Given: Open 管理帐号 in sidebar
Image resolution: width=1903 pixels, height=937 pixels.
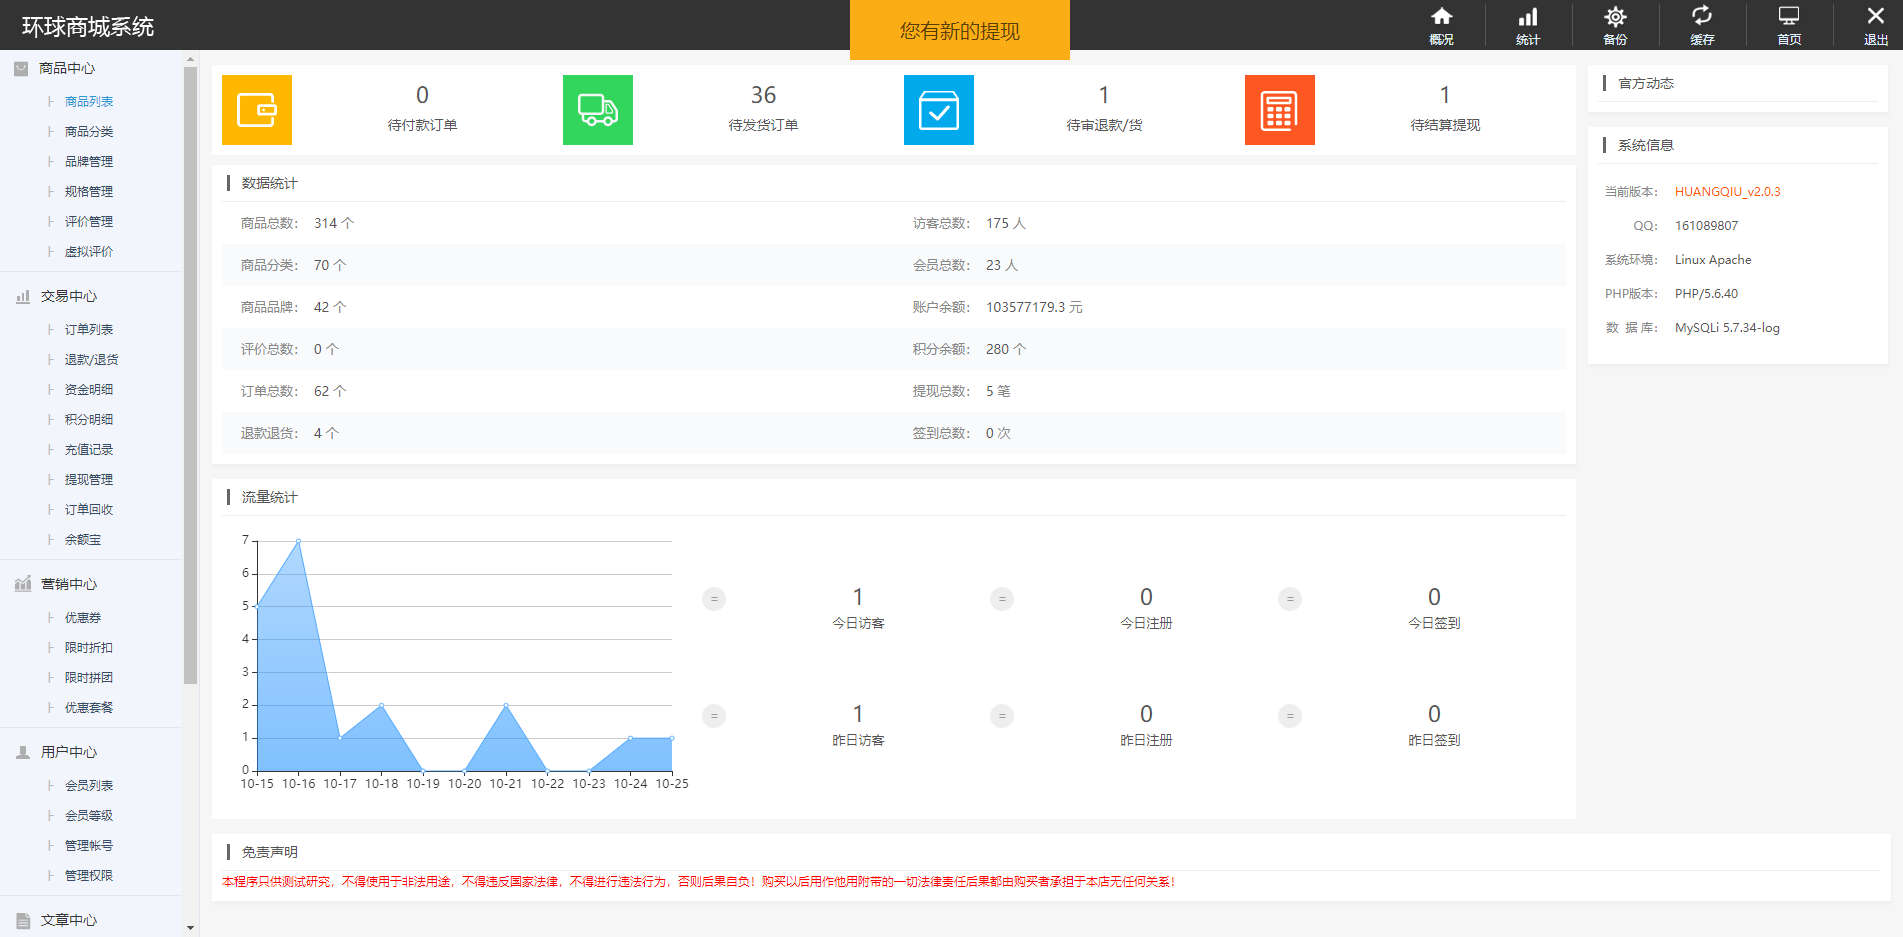Looking at the screenshot, I should (x=89, y=846).
